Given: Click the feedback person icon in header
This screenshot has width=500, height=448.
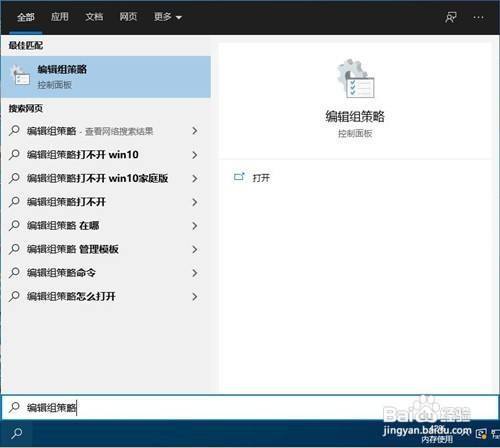Looking at the screenshot, I should pos(451,17).
